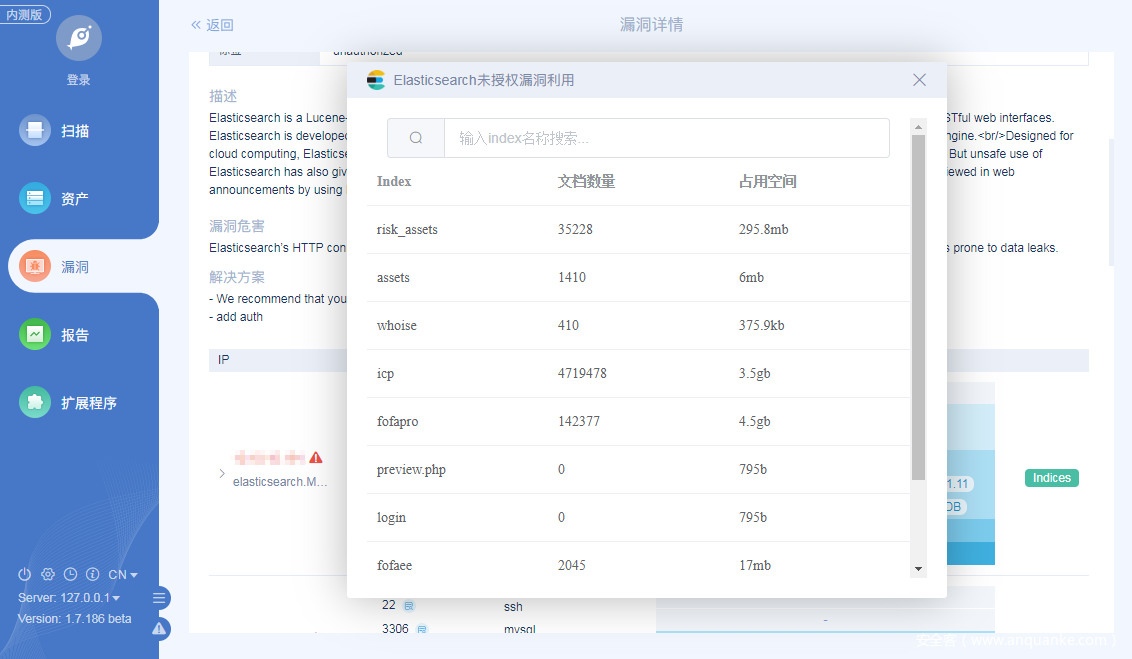The width and height of the screenshot is (1132, 659).
Task: Click the 4.5gb size of fofapro
Action: point(754,422)
